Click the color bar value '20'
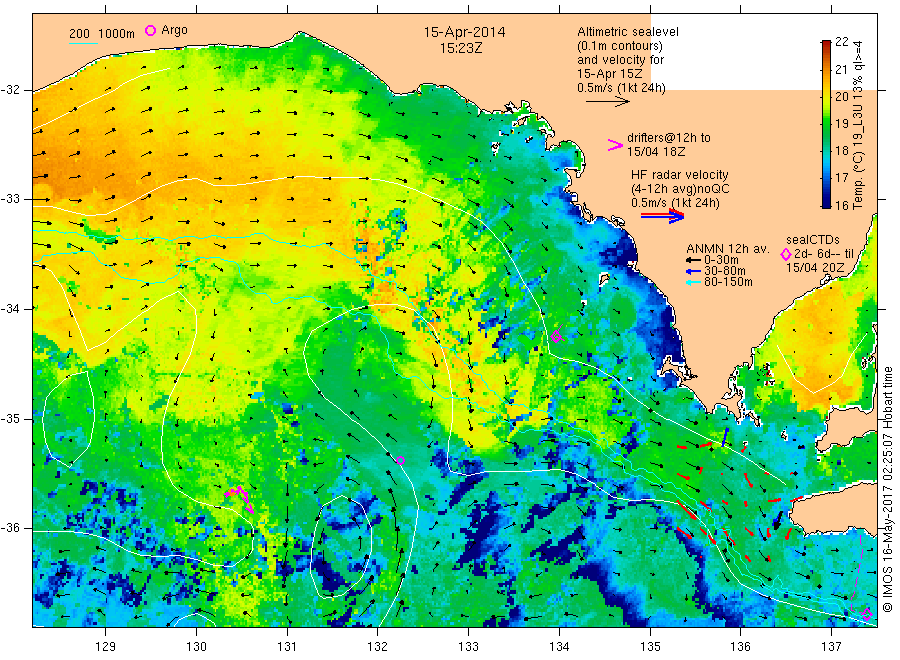Viewport: 900px width, 660px height. tap(841, 96)
